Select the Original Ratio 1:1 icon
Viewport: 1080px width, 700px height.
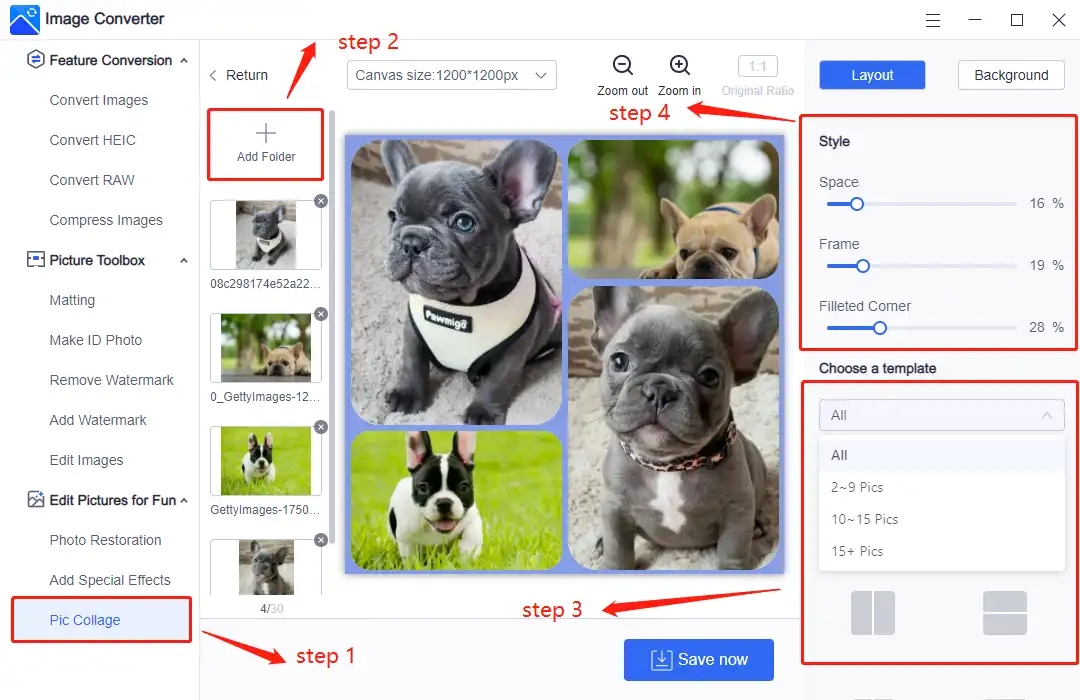point(757,66)
